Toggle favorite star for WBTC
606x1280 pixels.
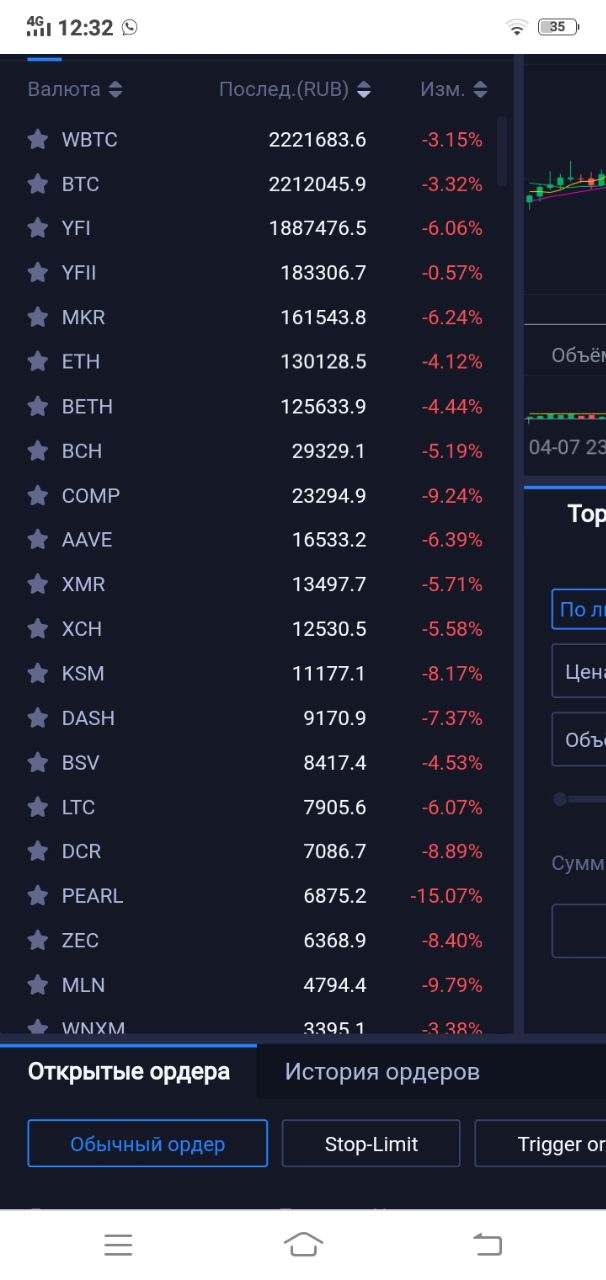pyautogui.click(x=38, y=140)
